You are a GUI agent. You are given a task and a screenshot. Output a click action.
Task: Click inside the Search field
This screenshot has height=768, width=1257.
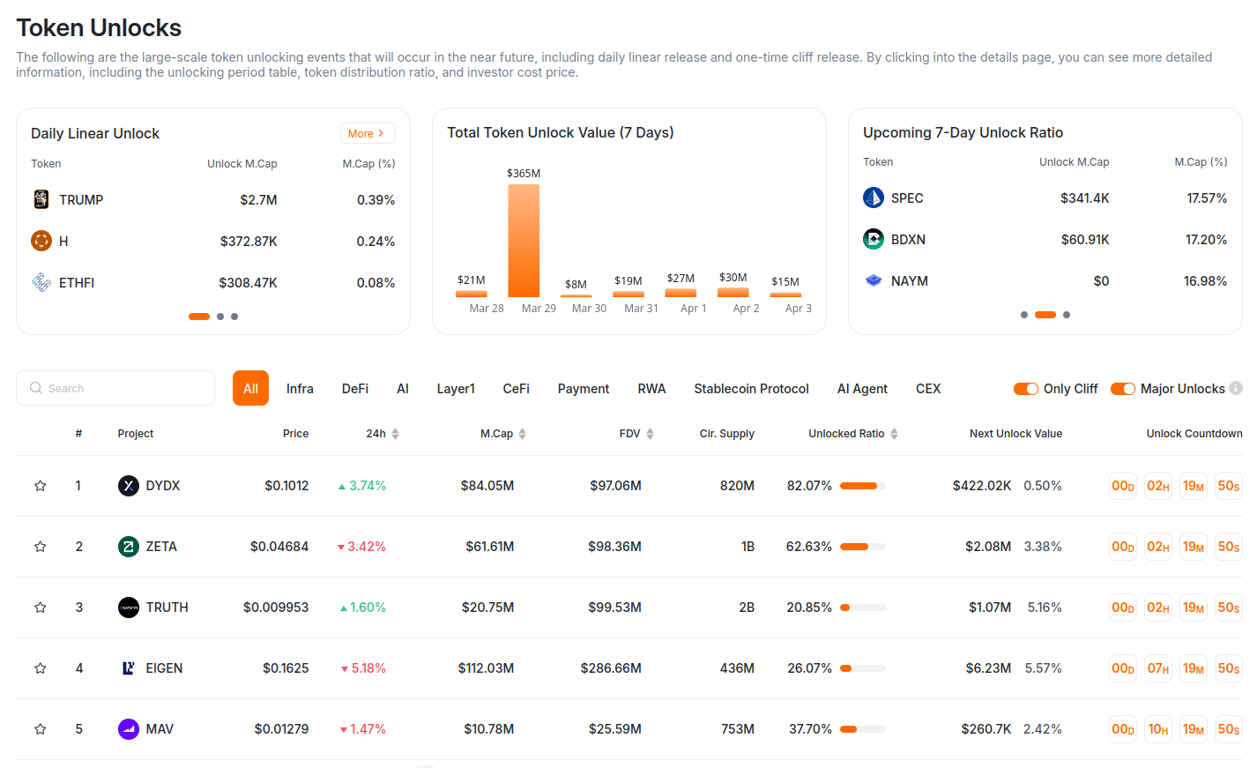tap(115, 388)
